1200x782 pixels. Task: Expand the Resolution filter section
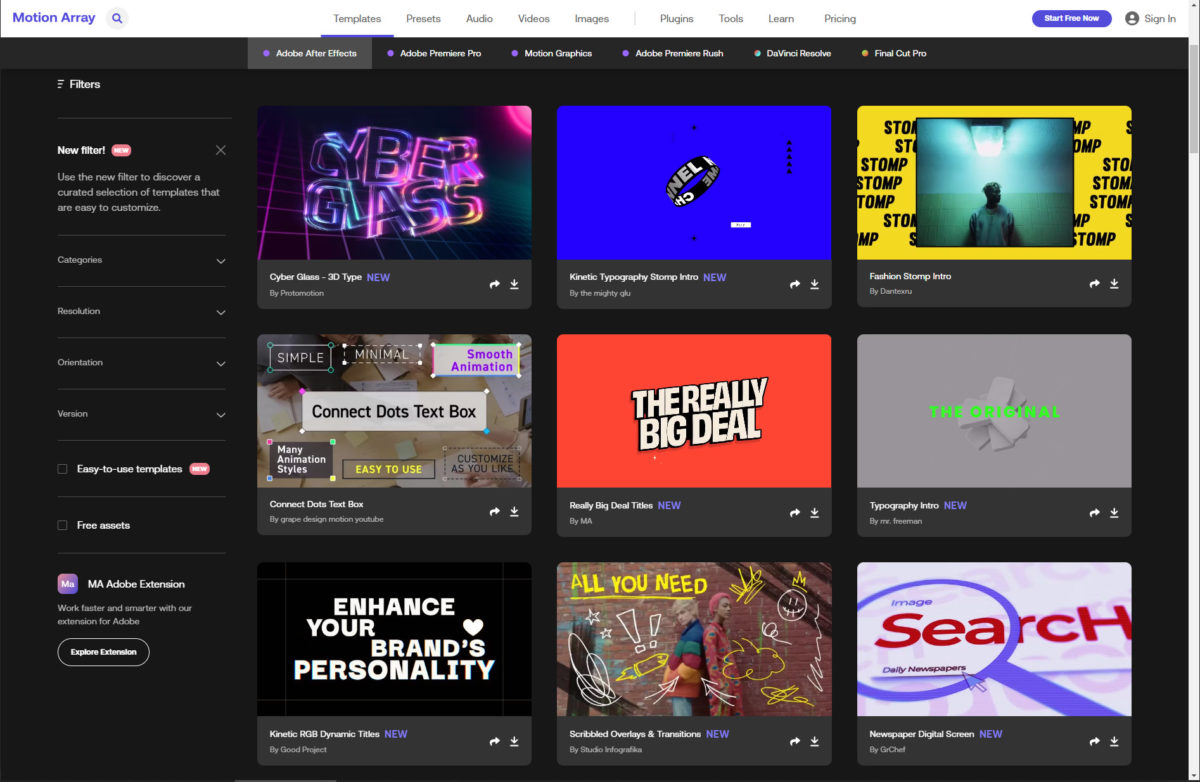pyautogui.click(x=221, y=312)
